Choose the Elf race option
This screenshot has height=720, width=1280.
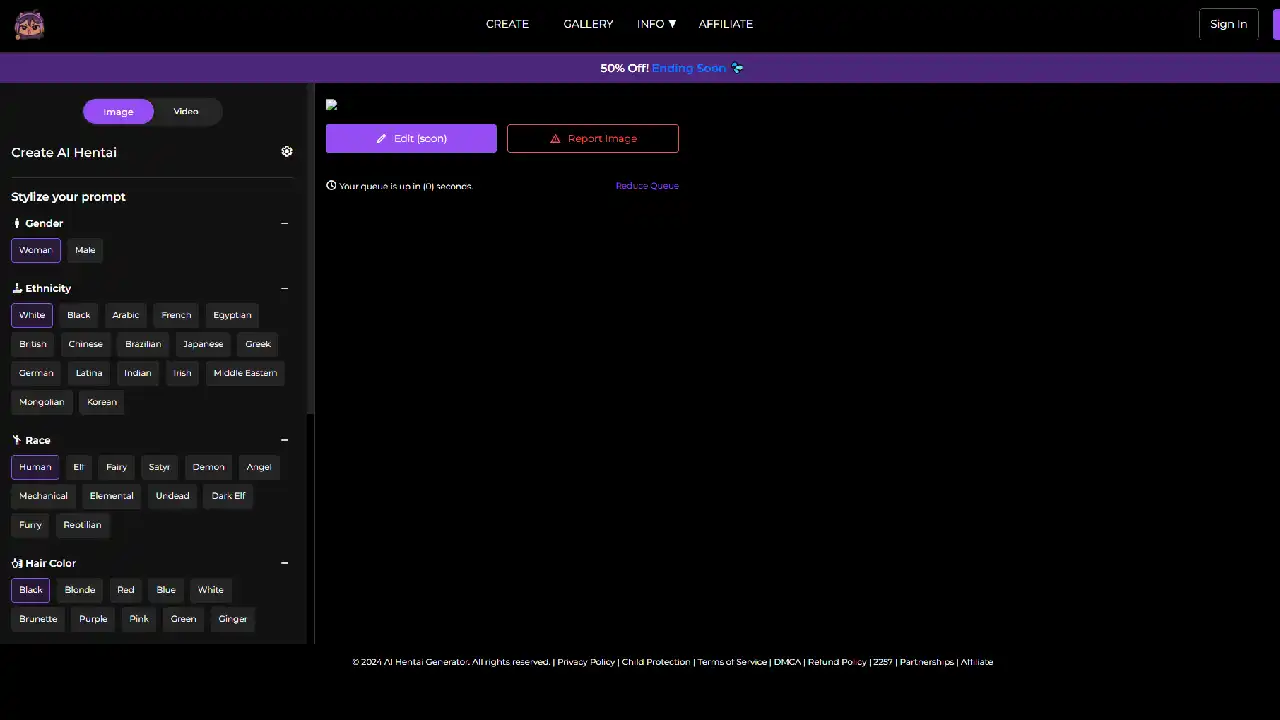pos(79,467)
